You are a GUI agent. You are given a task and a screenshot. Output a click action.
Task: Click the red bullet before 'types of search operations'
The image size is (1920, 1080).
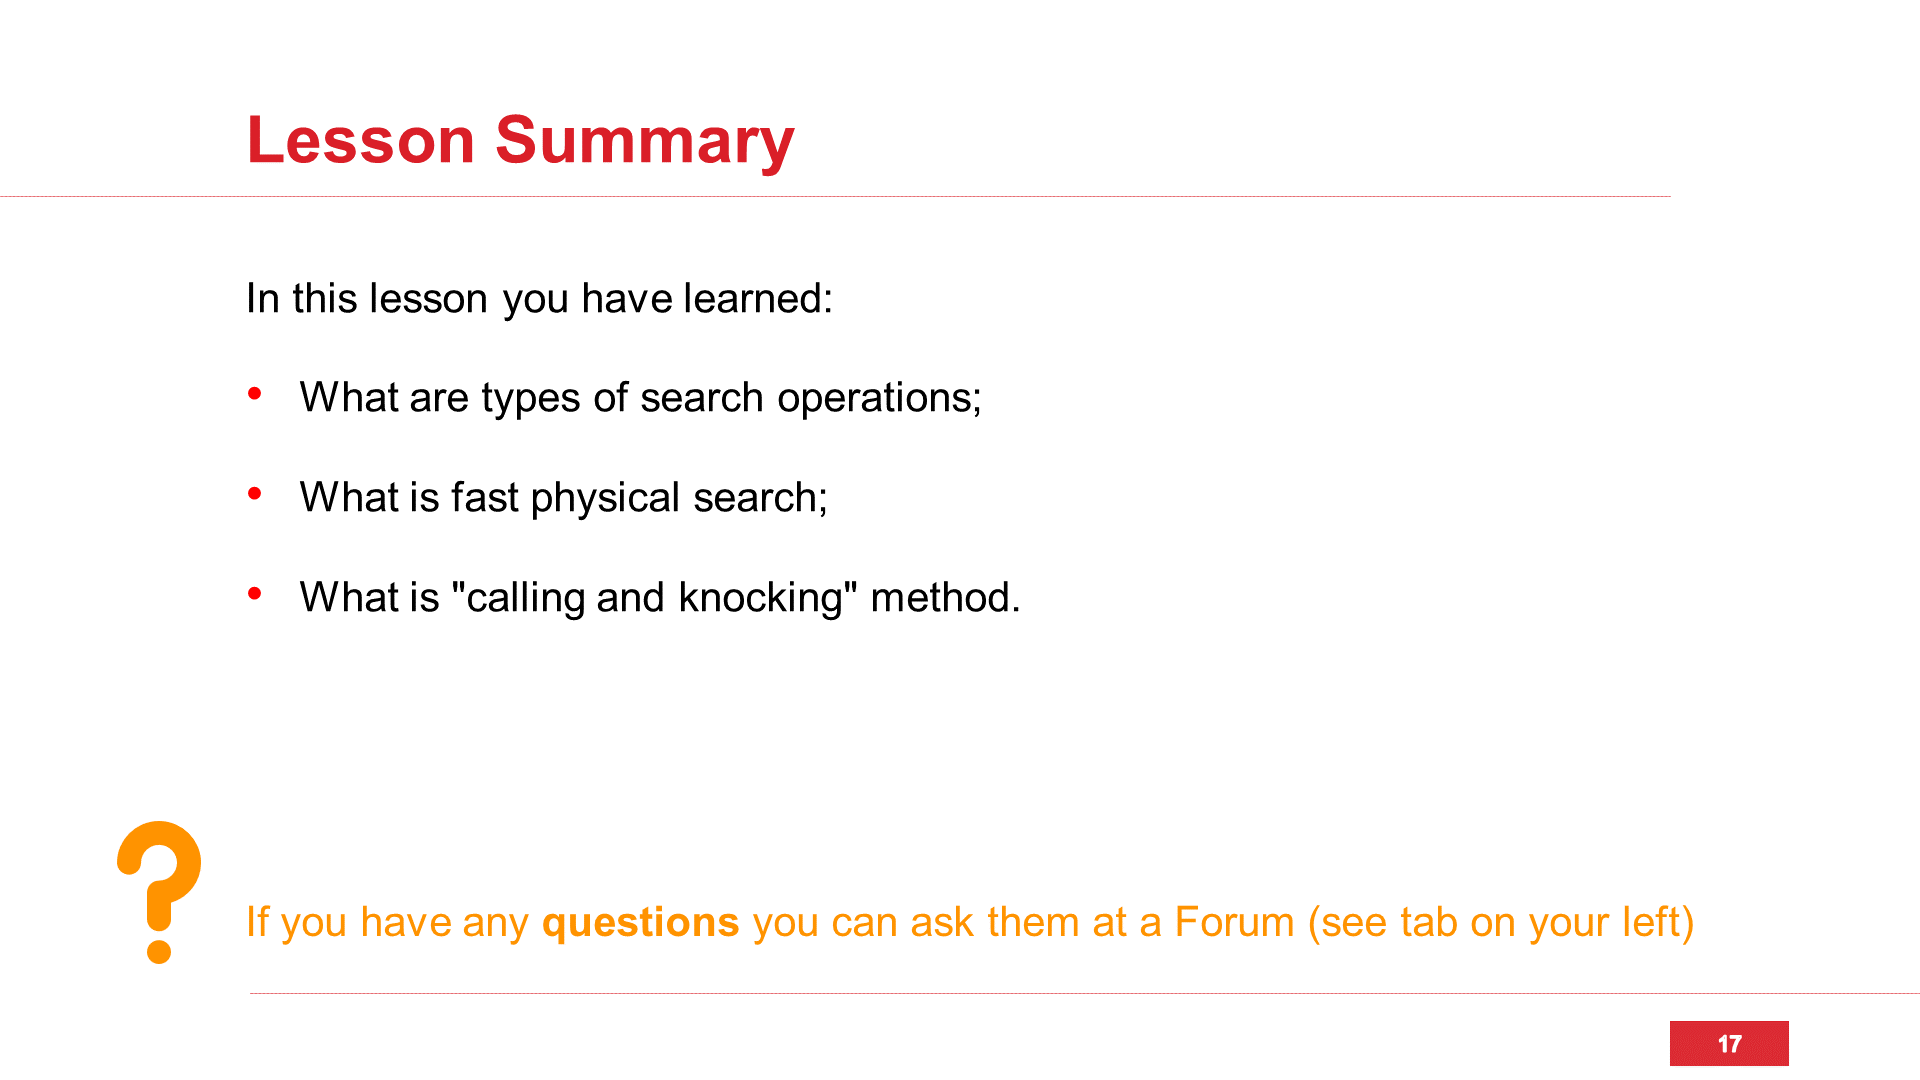coord(255,394)
